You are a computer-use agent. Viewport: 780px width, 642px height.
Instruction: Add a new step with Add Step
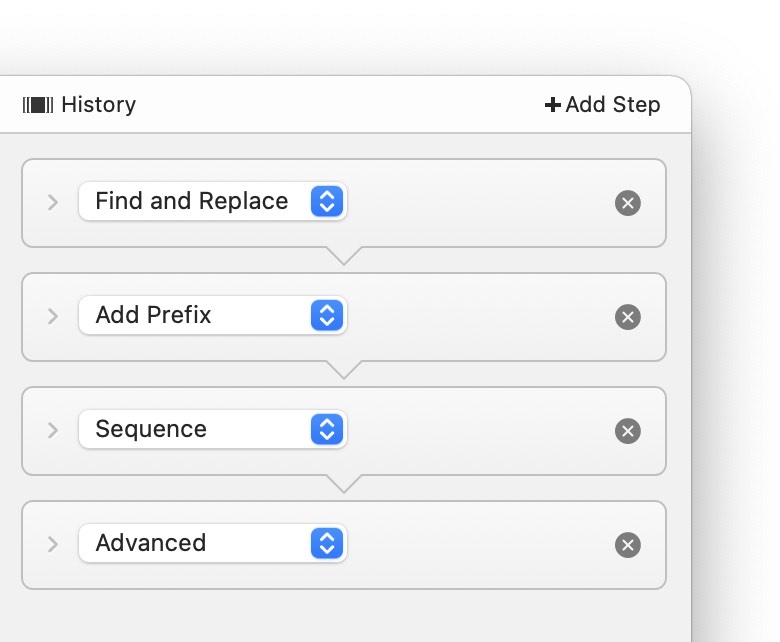coord(602,105)
